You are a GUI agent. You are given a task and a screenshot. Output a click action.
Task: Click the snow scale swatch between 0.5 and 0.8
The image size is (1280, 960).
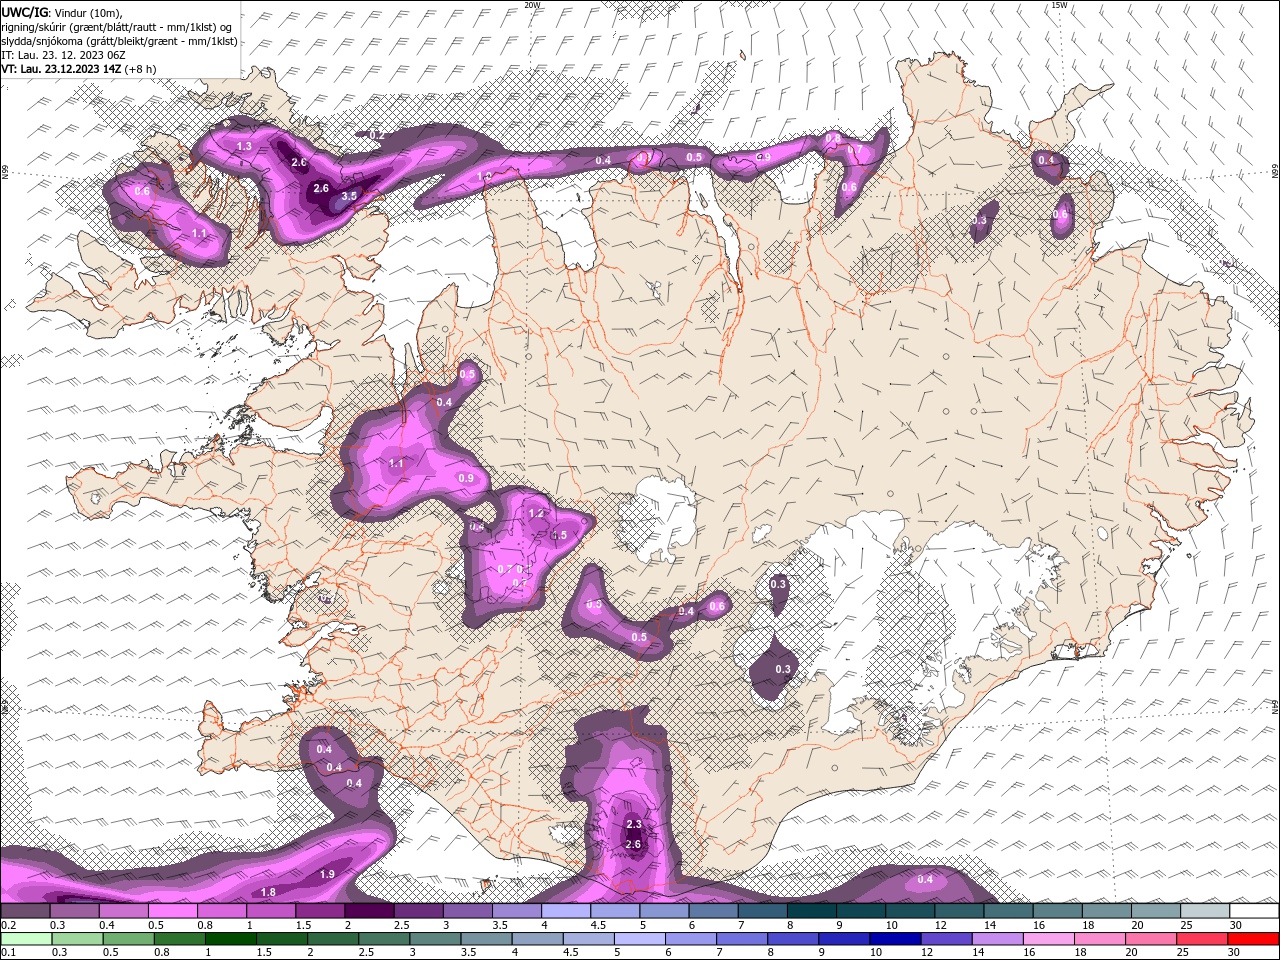(x=174, y=911)
